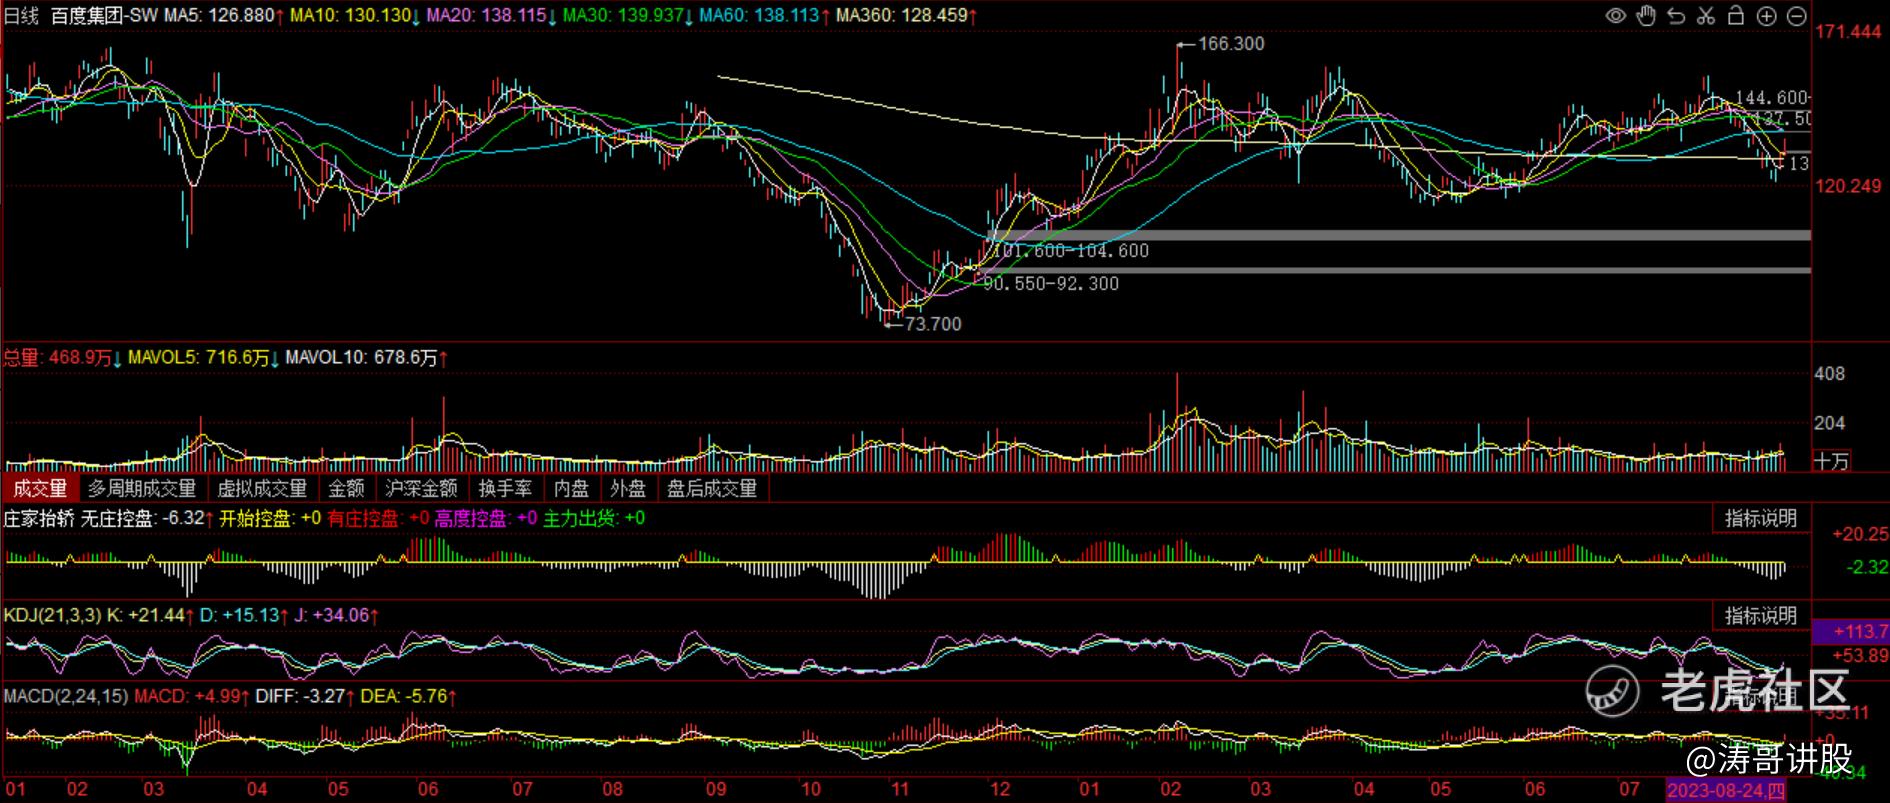1890x803 pixels.
Task: Click the 166.300 high price label
Action: 1231,44
